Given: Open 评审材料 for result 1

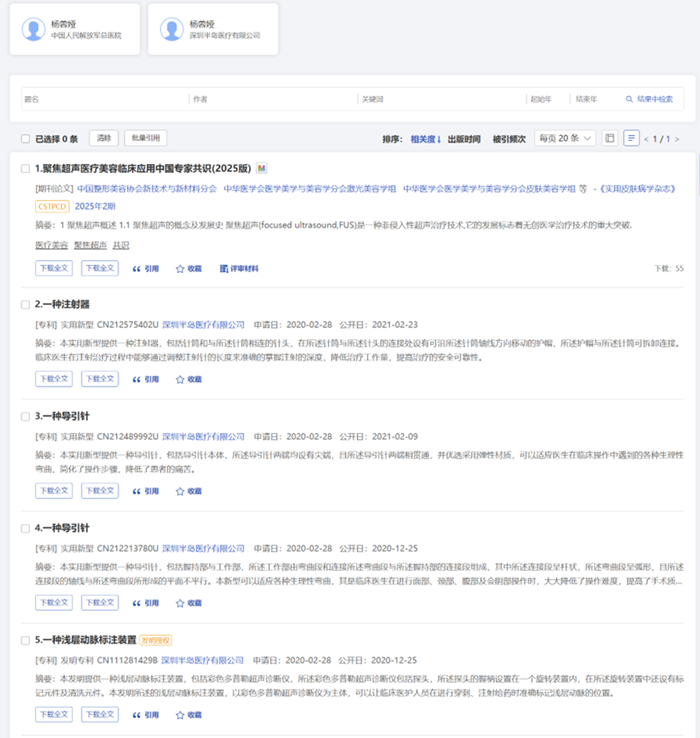Looking at the screenshot, I should [x=239, y=269].
